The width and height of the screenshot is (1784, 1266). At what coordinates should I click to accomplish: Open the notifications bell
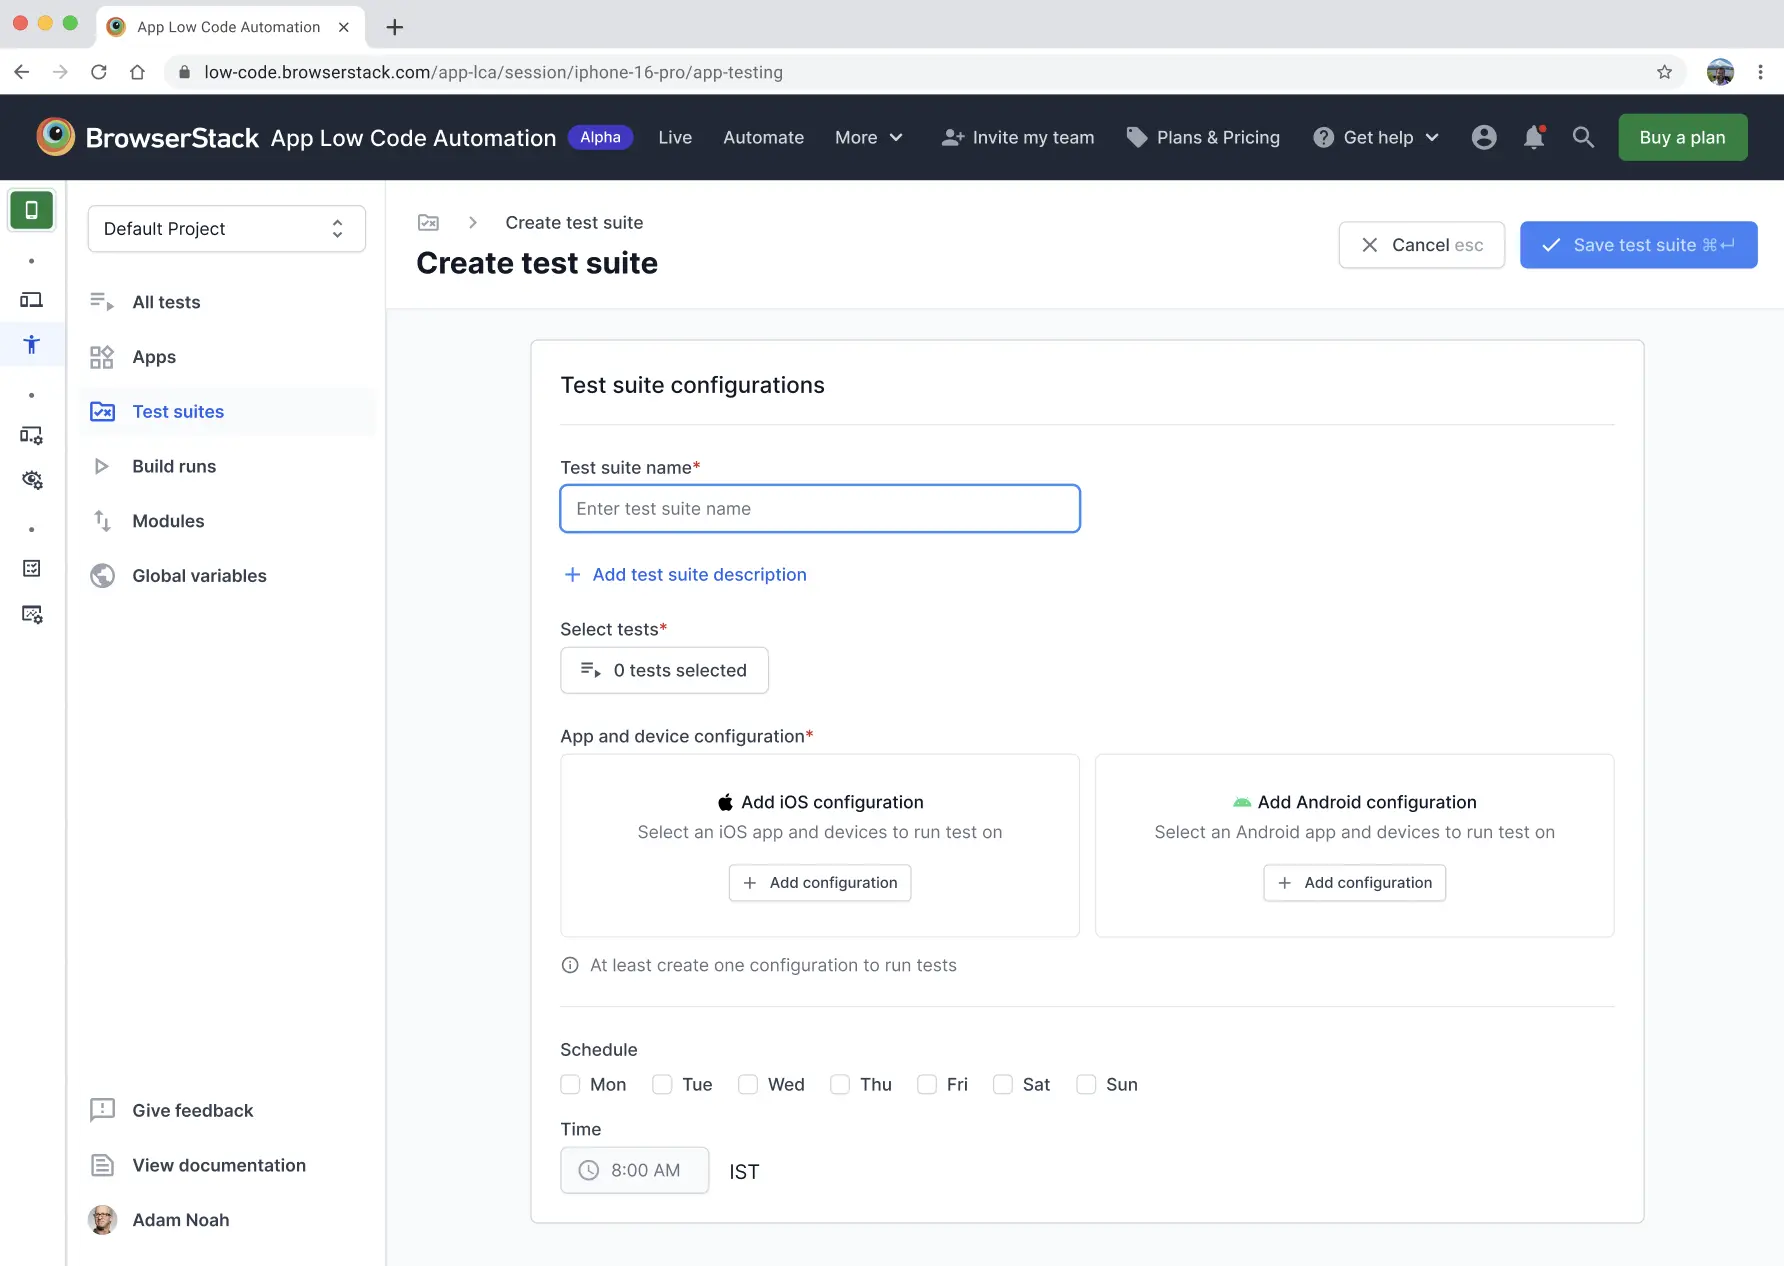tap(1533, 137)
